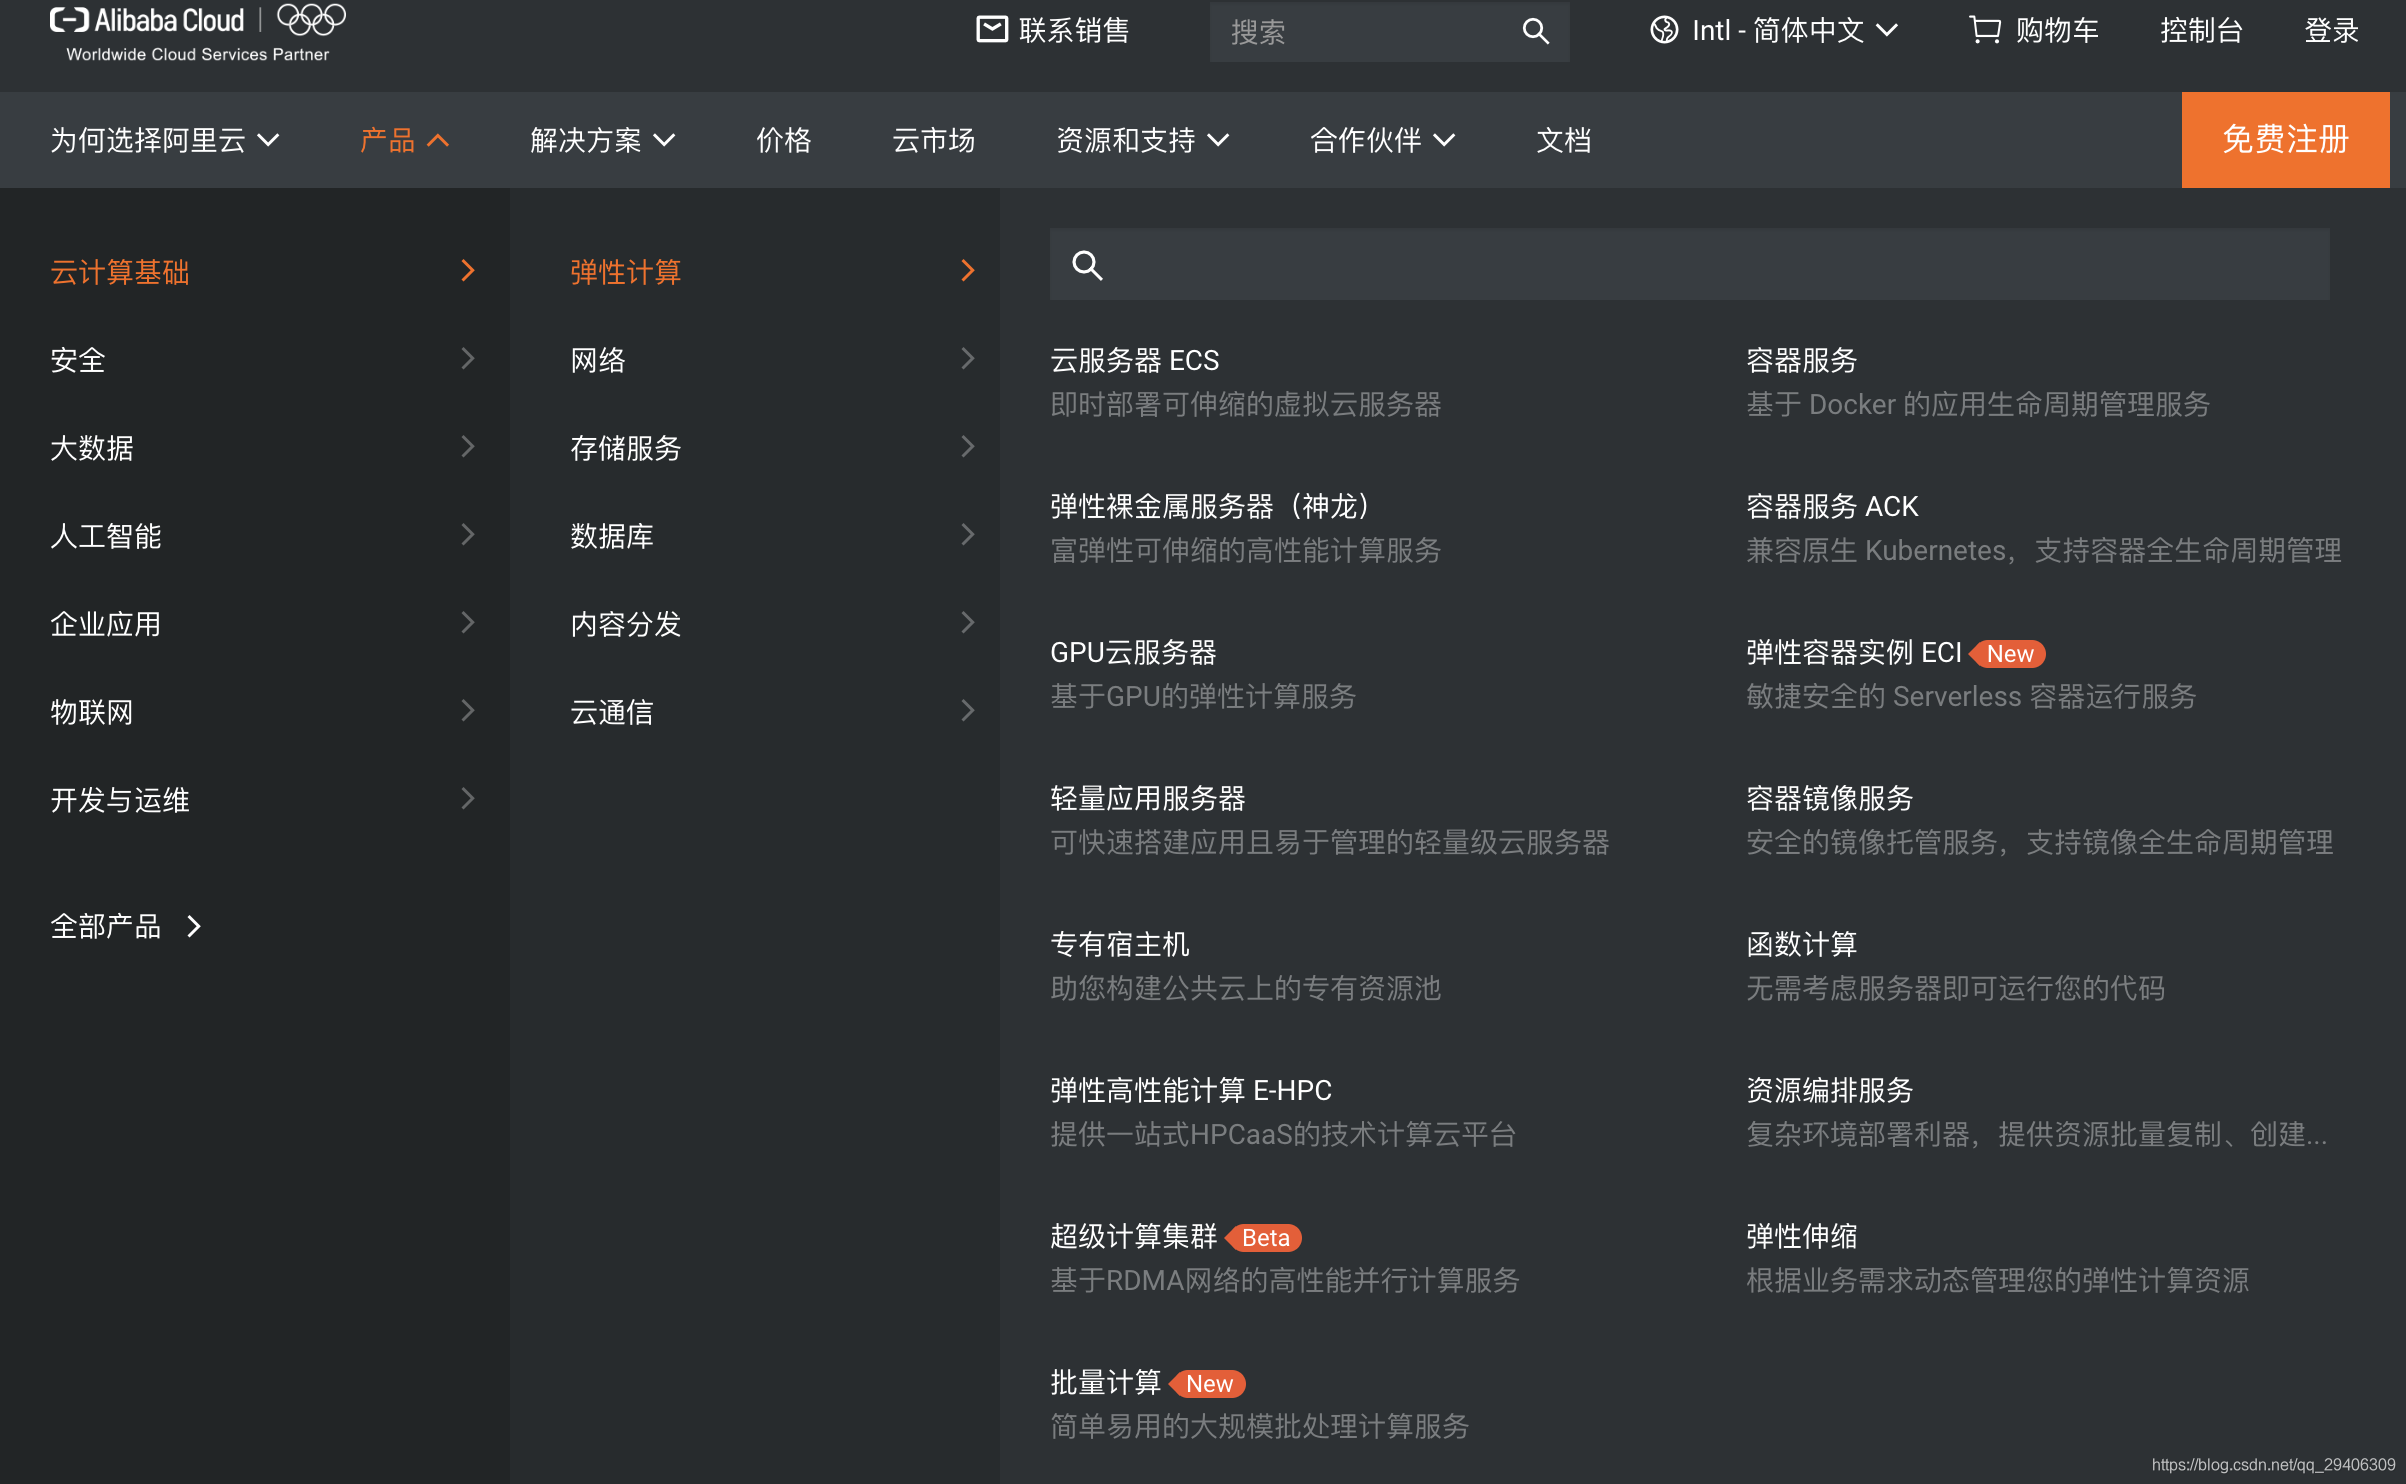Image resolution: width=2406 pixels, height=1484 pixels.
Task: Expand the 为何选择阿里云 menu
Action: 165,140
